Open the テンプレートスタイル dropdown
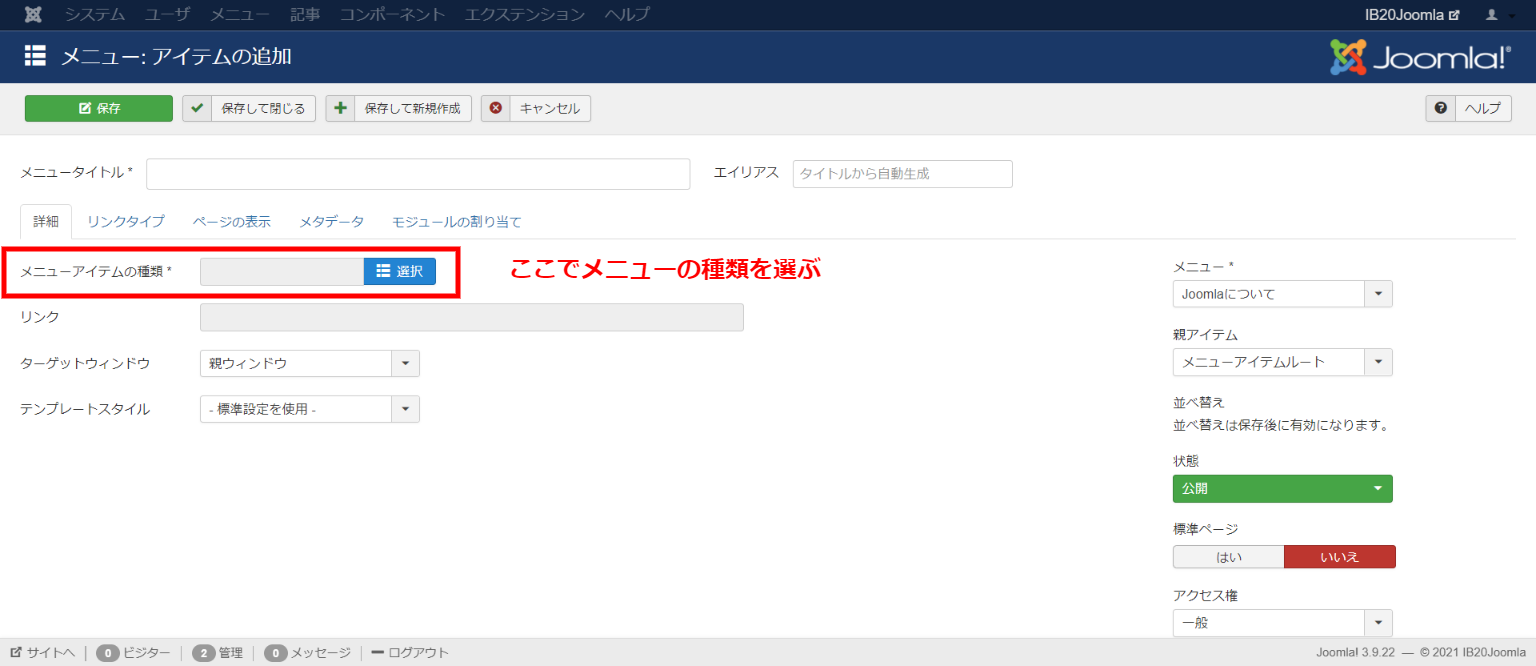 pyautogui.click(x=309, y=409)
